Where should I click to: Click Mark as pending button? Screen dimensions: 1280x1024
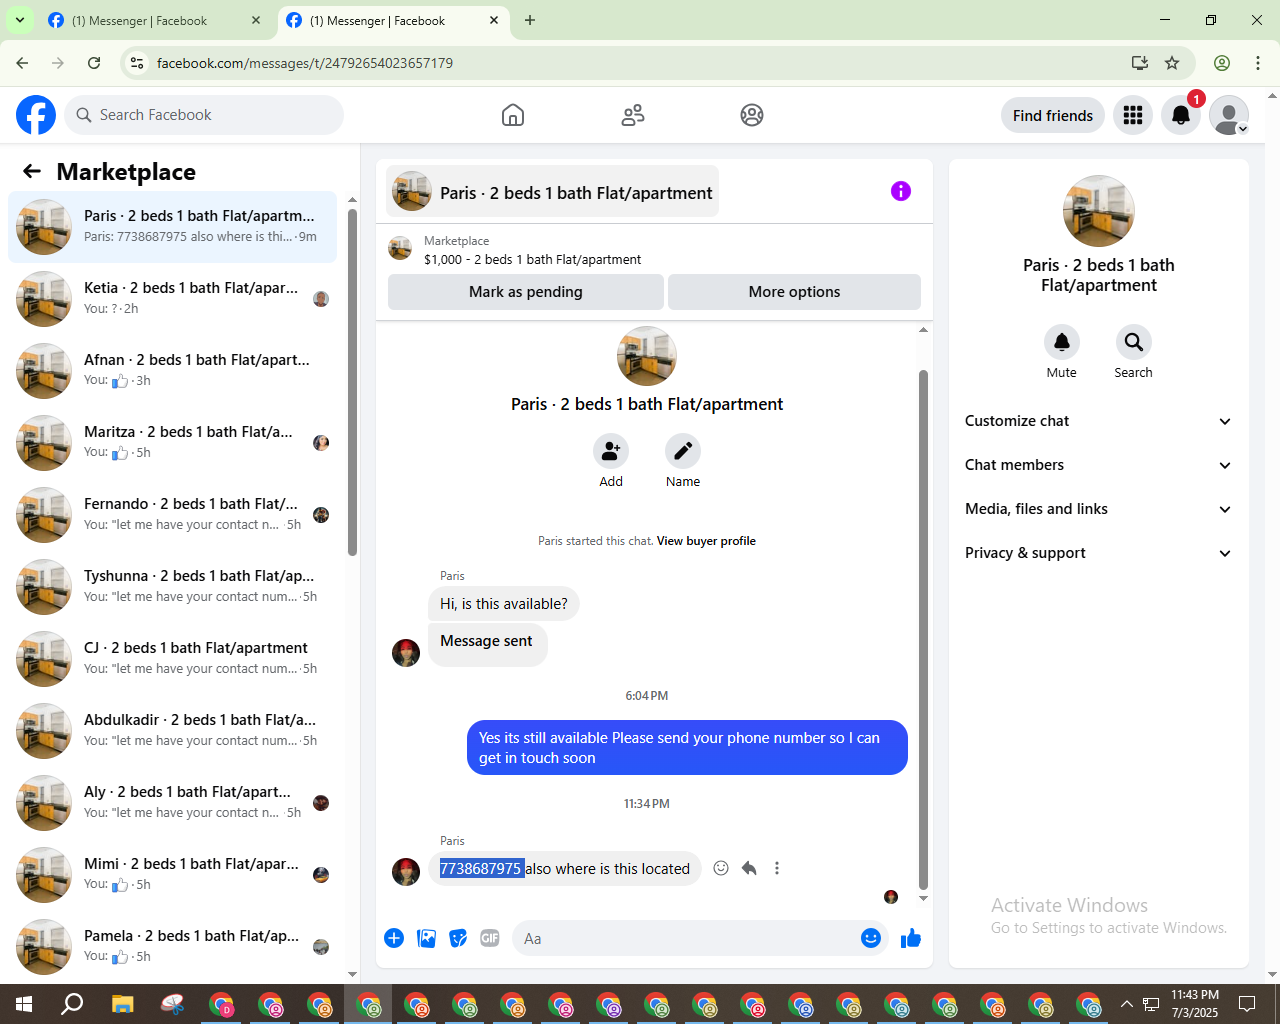[526, 292]
